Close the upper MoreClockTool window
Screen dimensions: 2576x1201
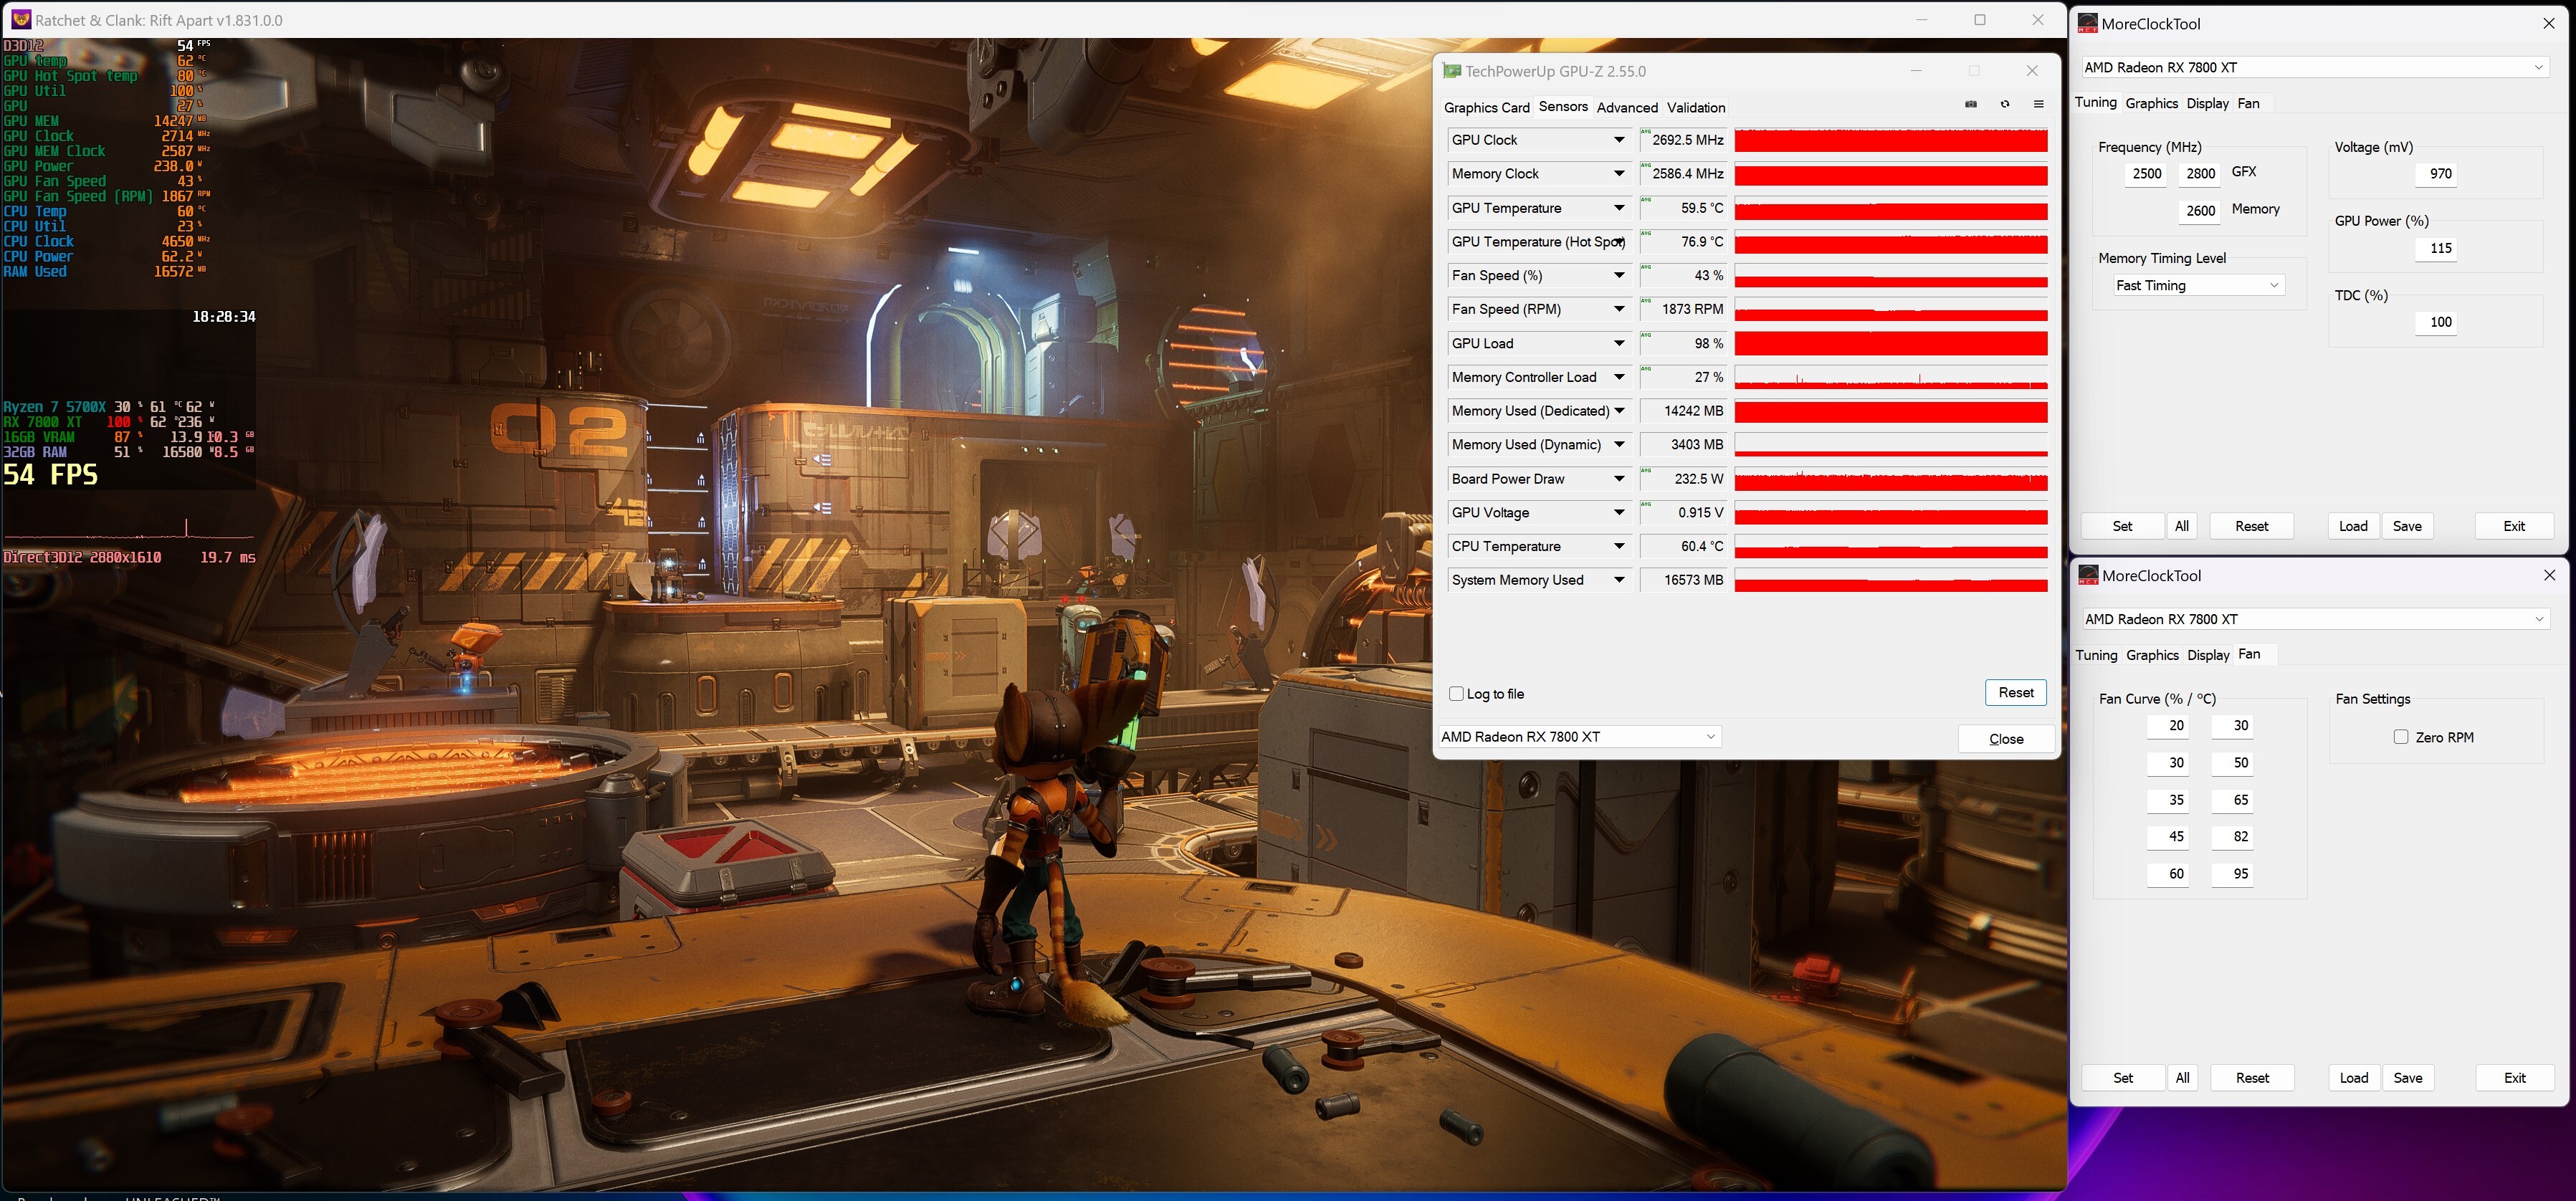coord(2548,23)
